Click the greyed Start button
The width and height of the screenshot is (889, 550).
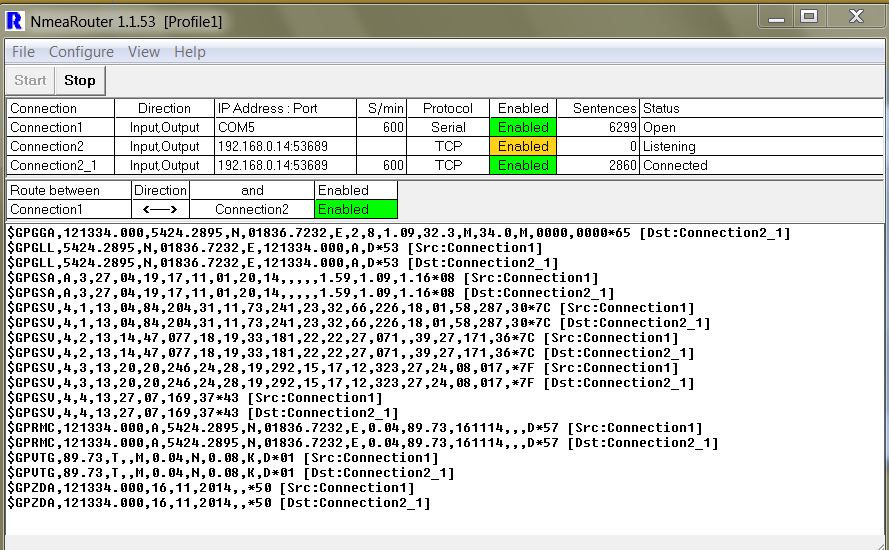(x=30, y=80)
